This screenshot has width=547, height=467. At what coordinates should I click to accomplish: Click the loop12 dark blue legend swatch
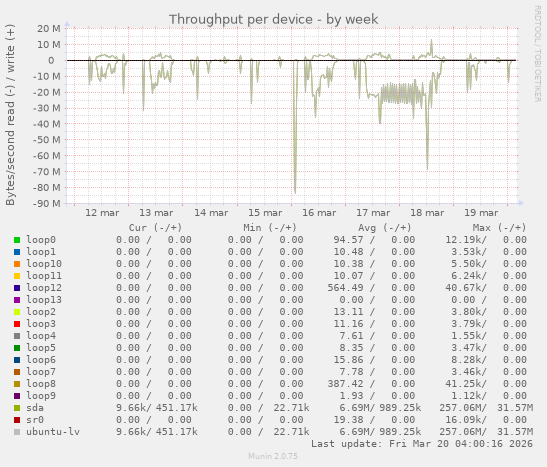point(17,288)
